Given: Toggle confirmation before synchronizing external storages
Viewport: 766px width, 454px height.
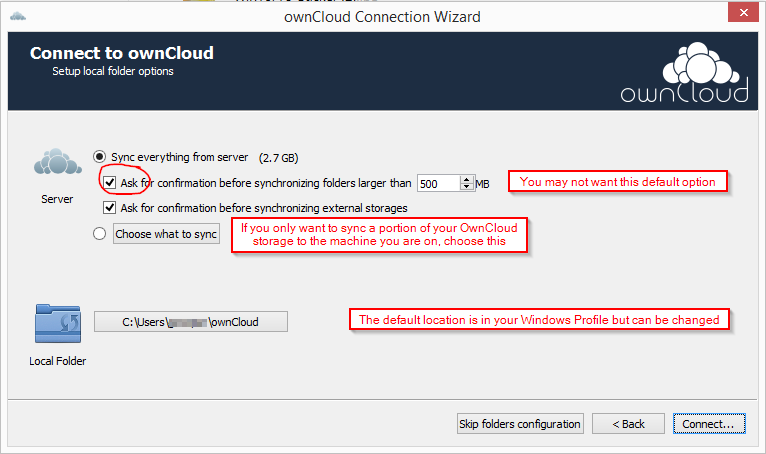Looking at the screenshot, I should coord(109,208).
